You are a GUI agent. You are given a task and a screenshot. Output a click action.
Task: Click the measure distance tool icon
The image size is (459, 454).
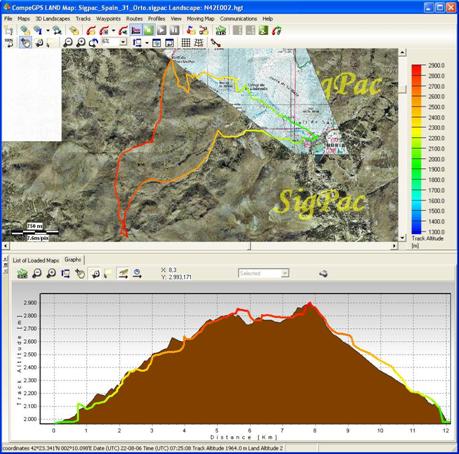[x=215, y=43]
